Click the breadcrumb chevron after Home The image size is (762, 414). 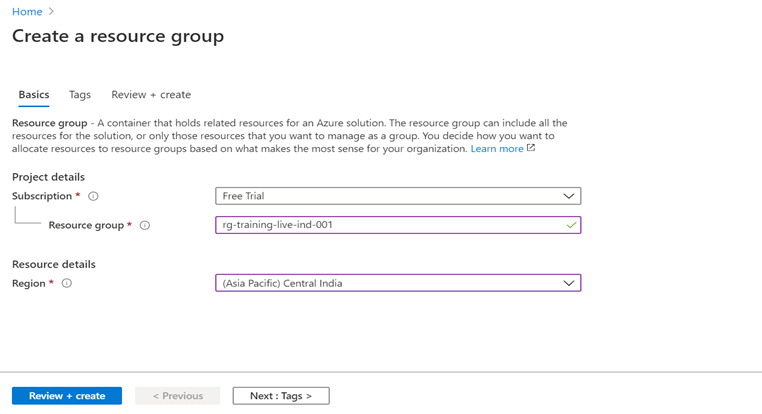coord(52,12)
